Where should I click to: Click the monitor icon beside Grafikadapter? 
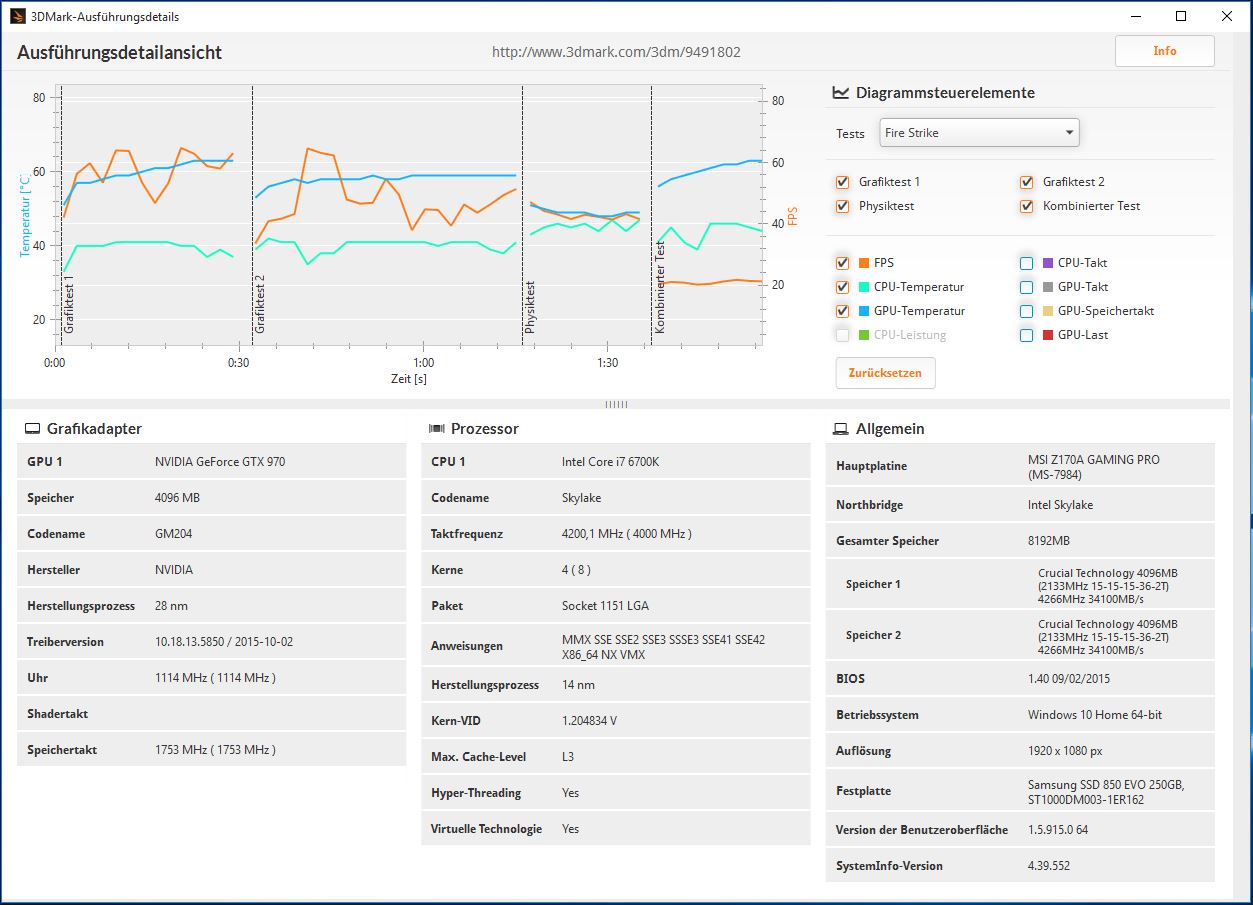(x=32, y=429)
